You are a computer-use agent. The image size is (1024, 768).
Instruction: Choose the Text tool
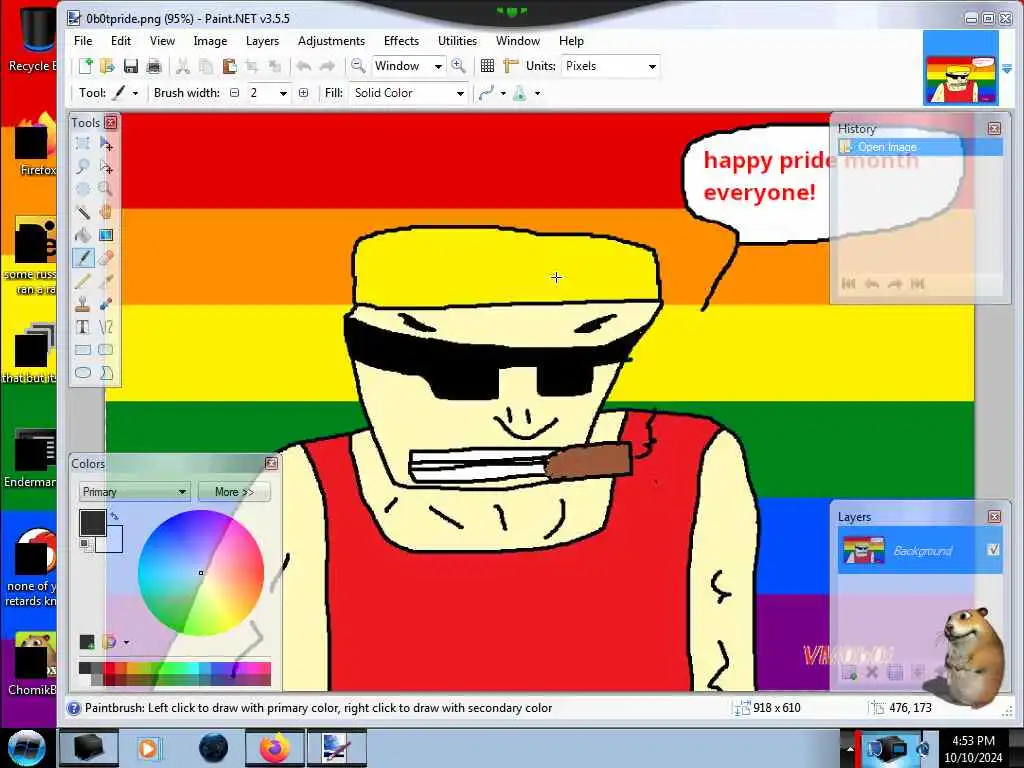pos(83,327)
